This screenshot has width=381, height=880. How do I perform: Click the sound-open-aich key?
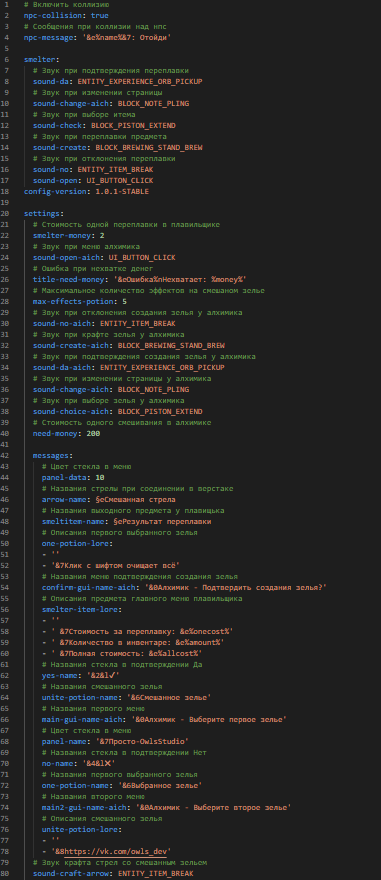click(x=68, y=258)
